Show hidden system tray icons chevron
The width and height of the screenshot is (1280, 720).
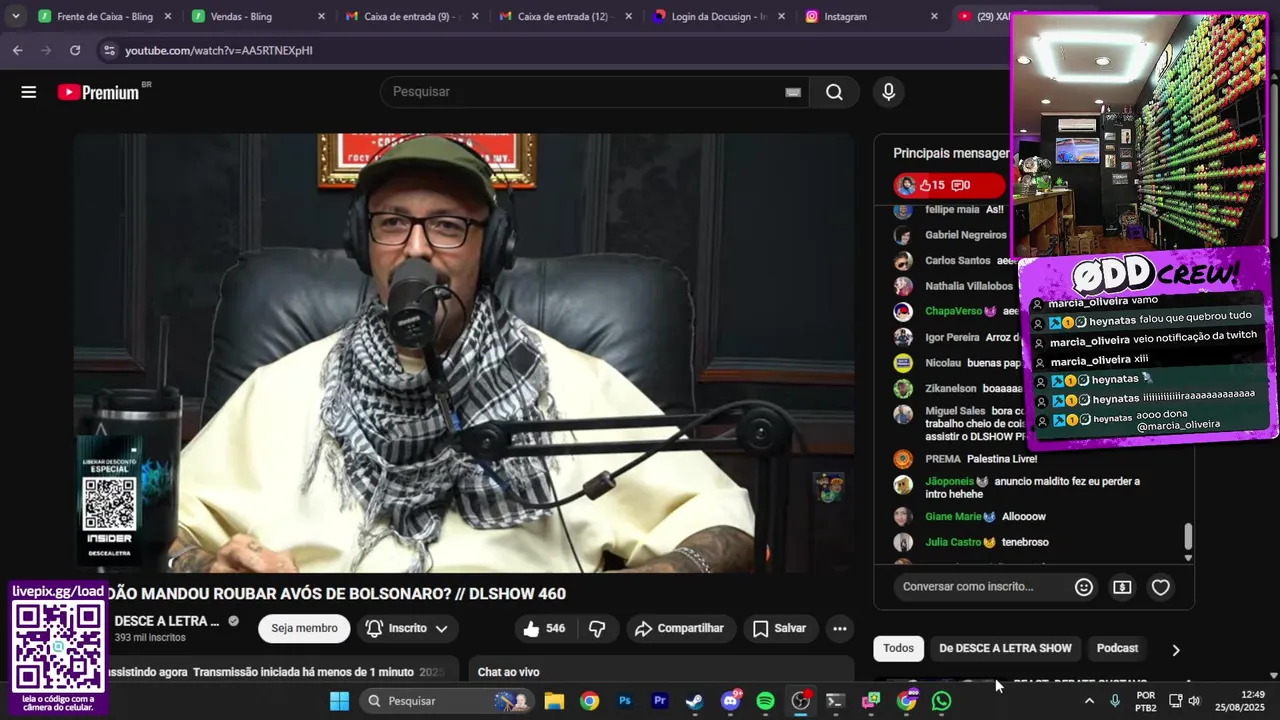tap(1089, 701)
